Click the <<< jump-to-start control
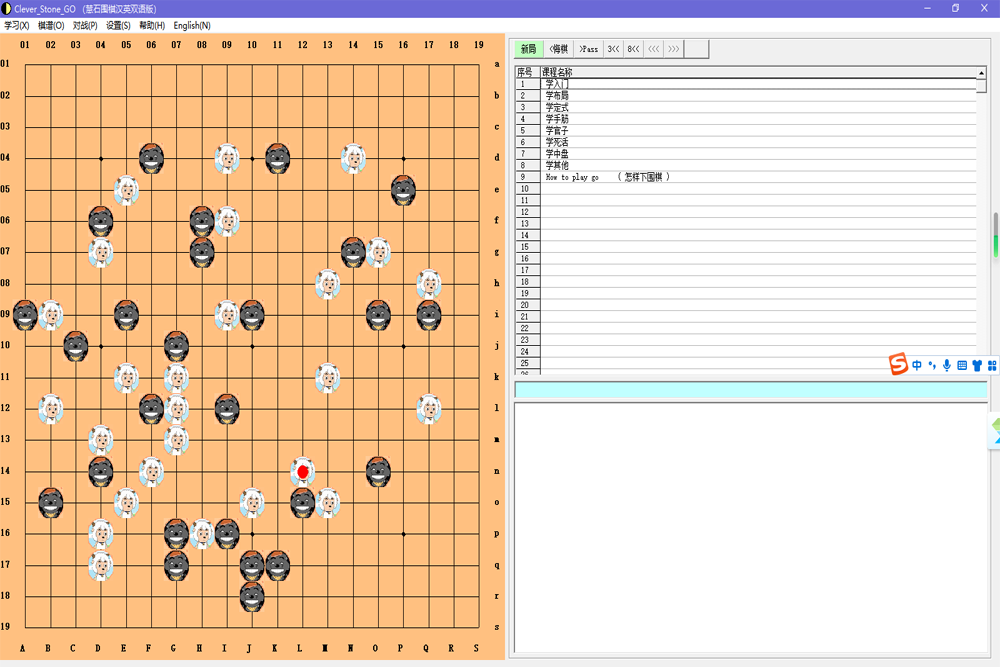 tap(654, 48)
